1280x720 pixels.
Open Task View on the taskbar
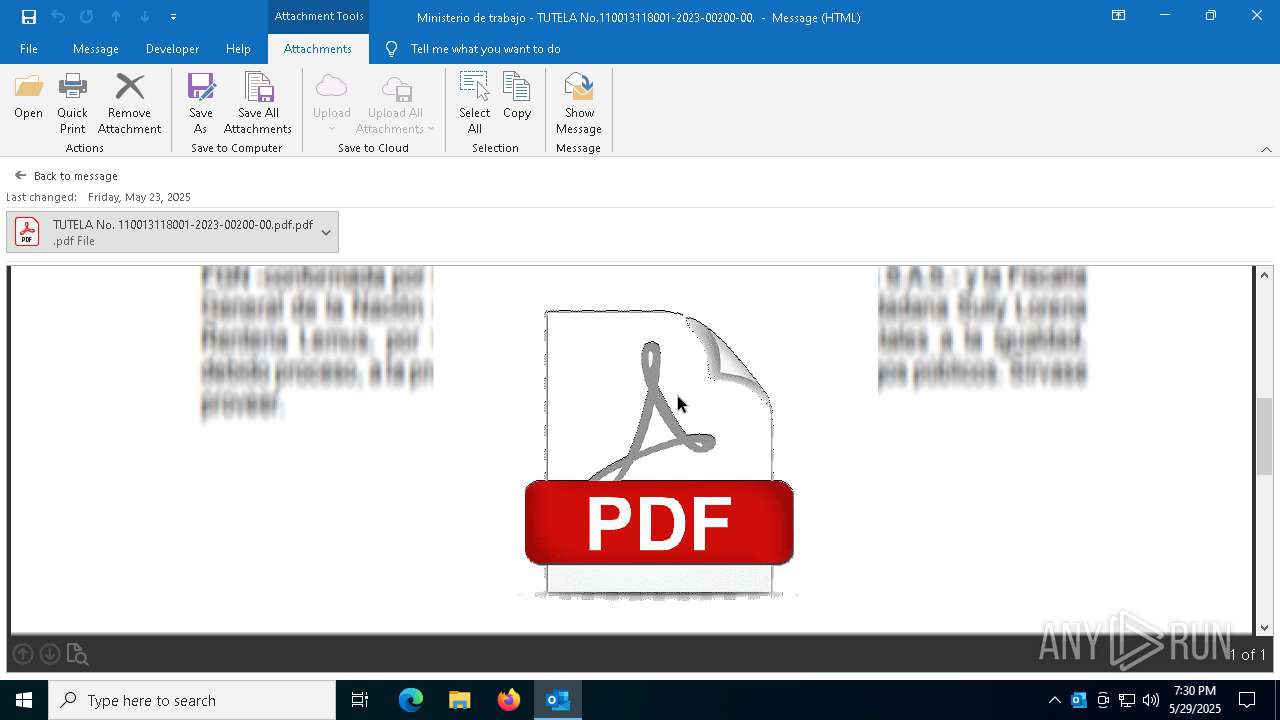click(360, 700)
